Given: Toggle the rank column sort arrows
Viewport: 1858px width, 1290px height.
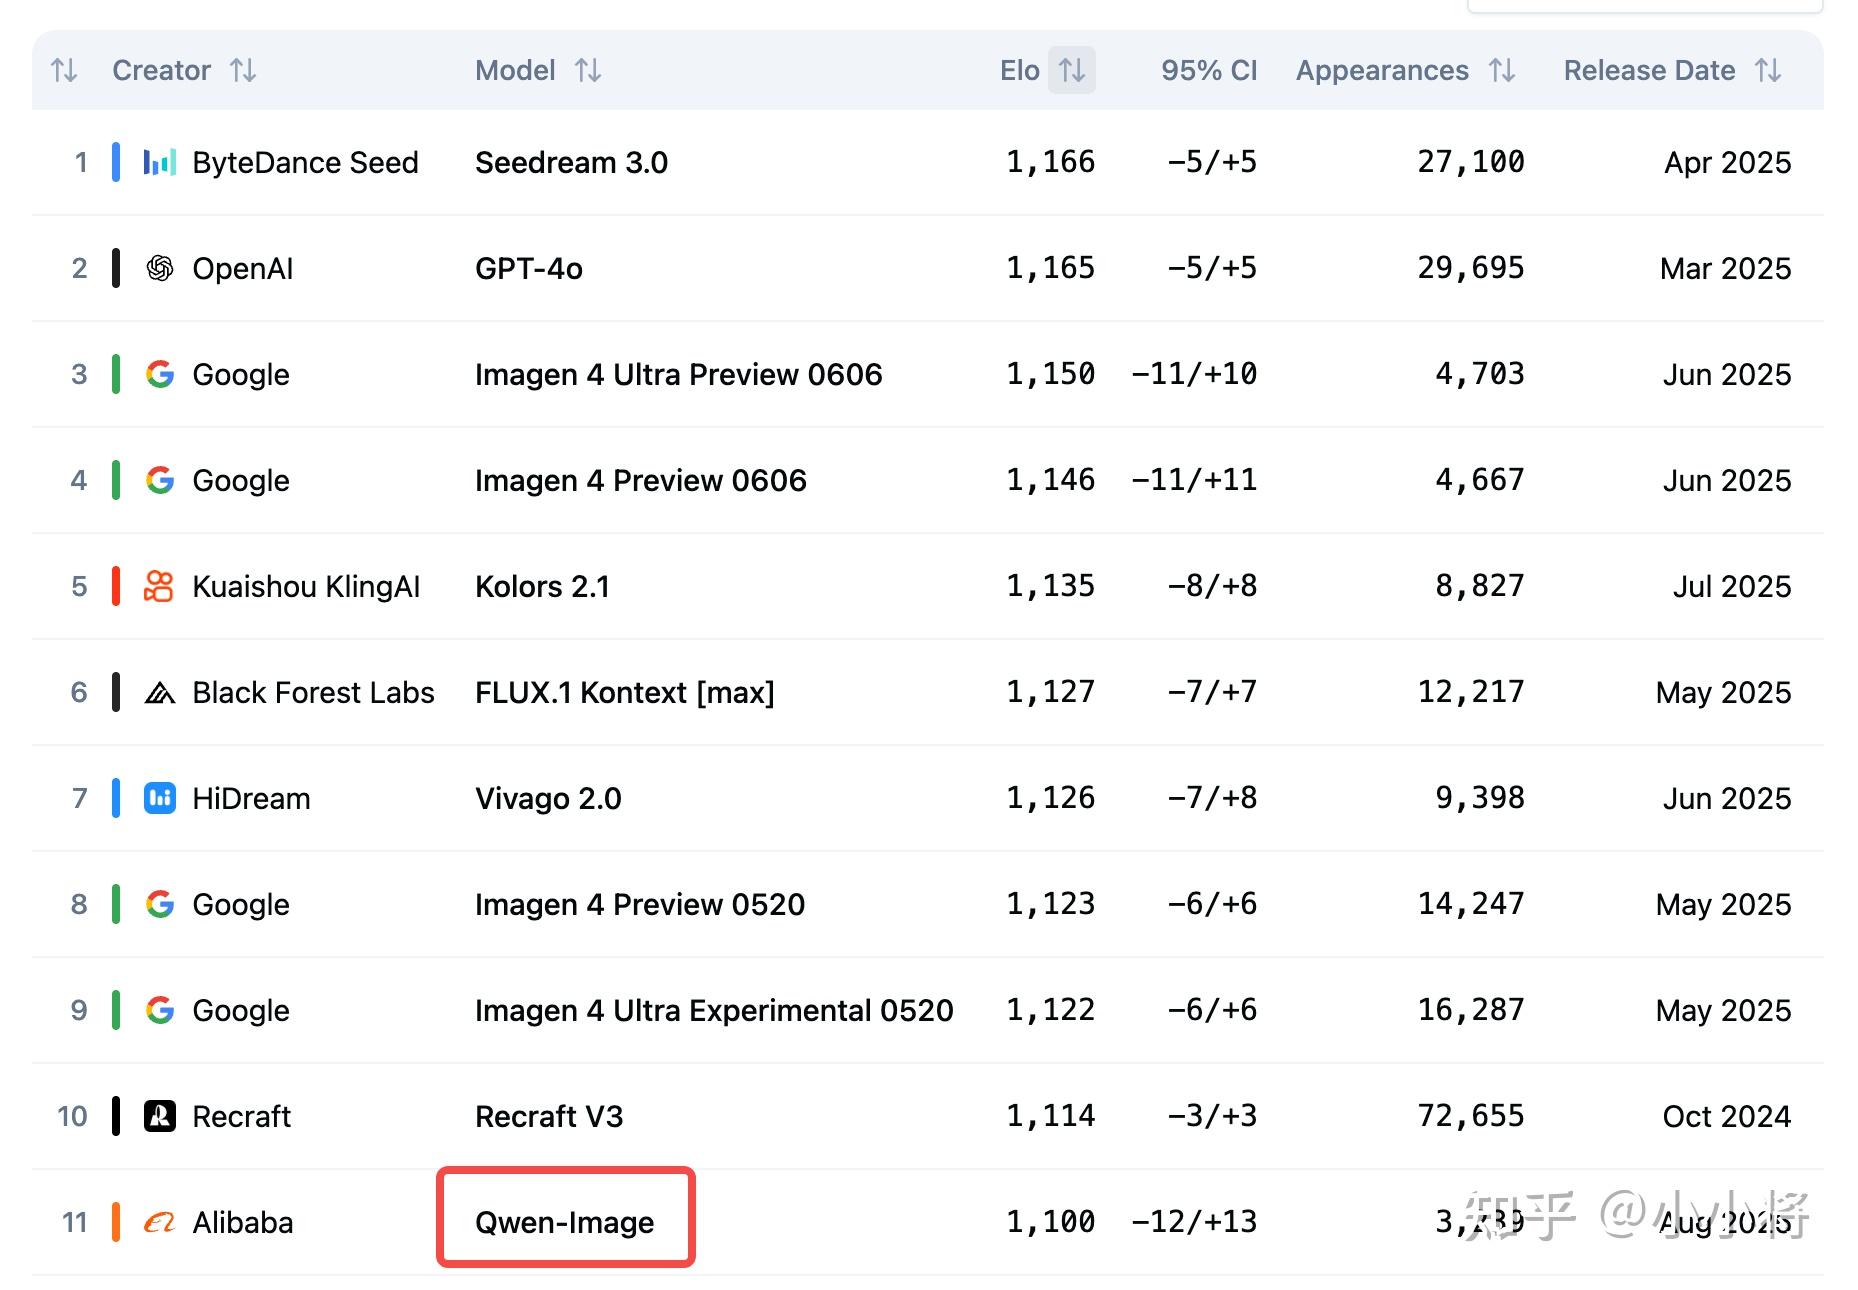Looking at the screenshot, I should [x=64, y=71].
